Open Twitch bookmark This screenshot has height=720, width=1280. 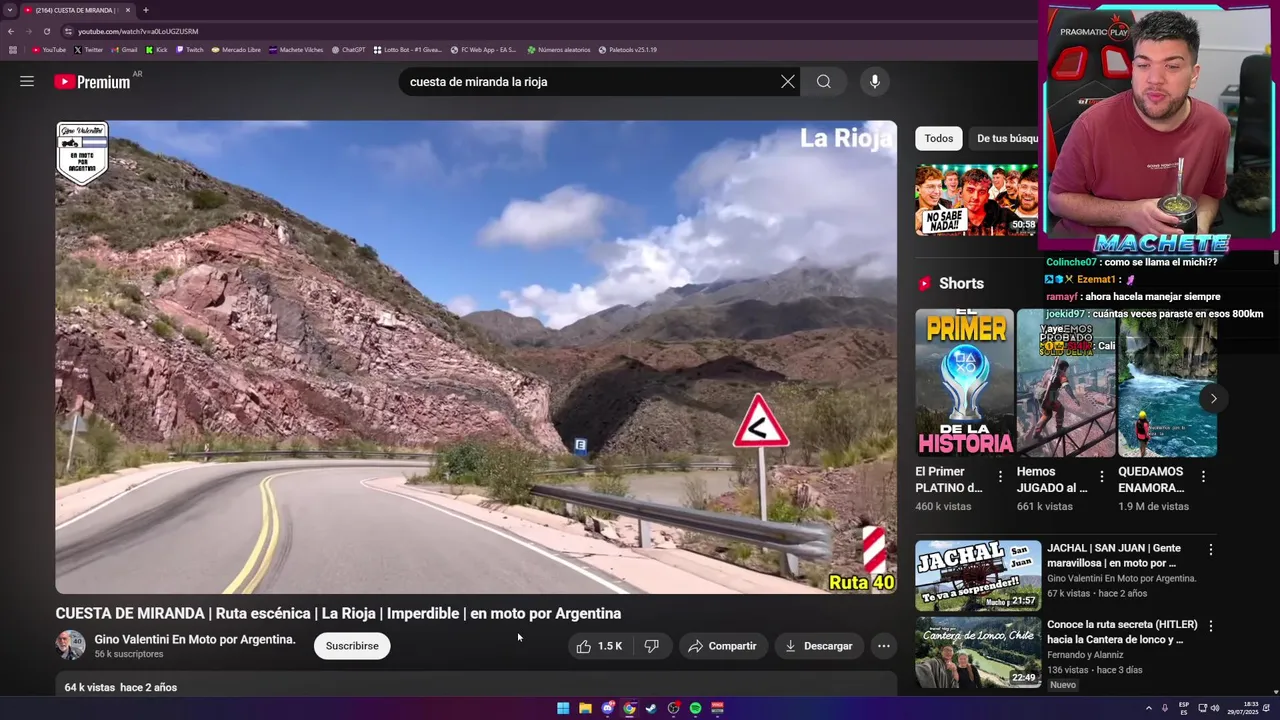190,49
